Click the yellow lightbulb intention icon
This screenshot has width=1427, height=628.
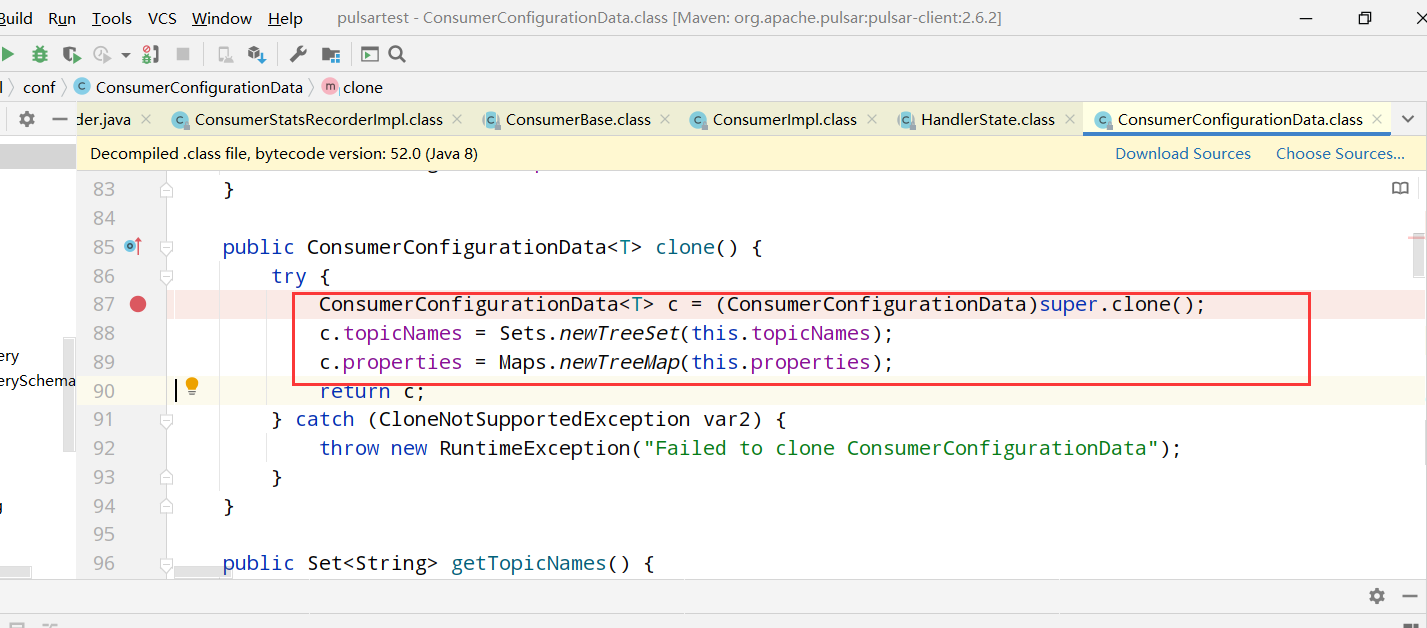(x=192, y=386)
